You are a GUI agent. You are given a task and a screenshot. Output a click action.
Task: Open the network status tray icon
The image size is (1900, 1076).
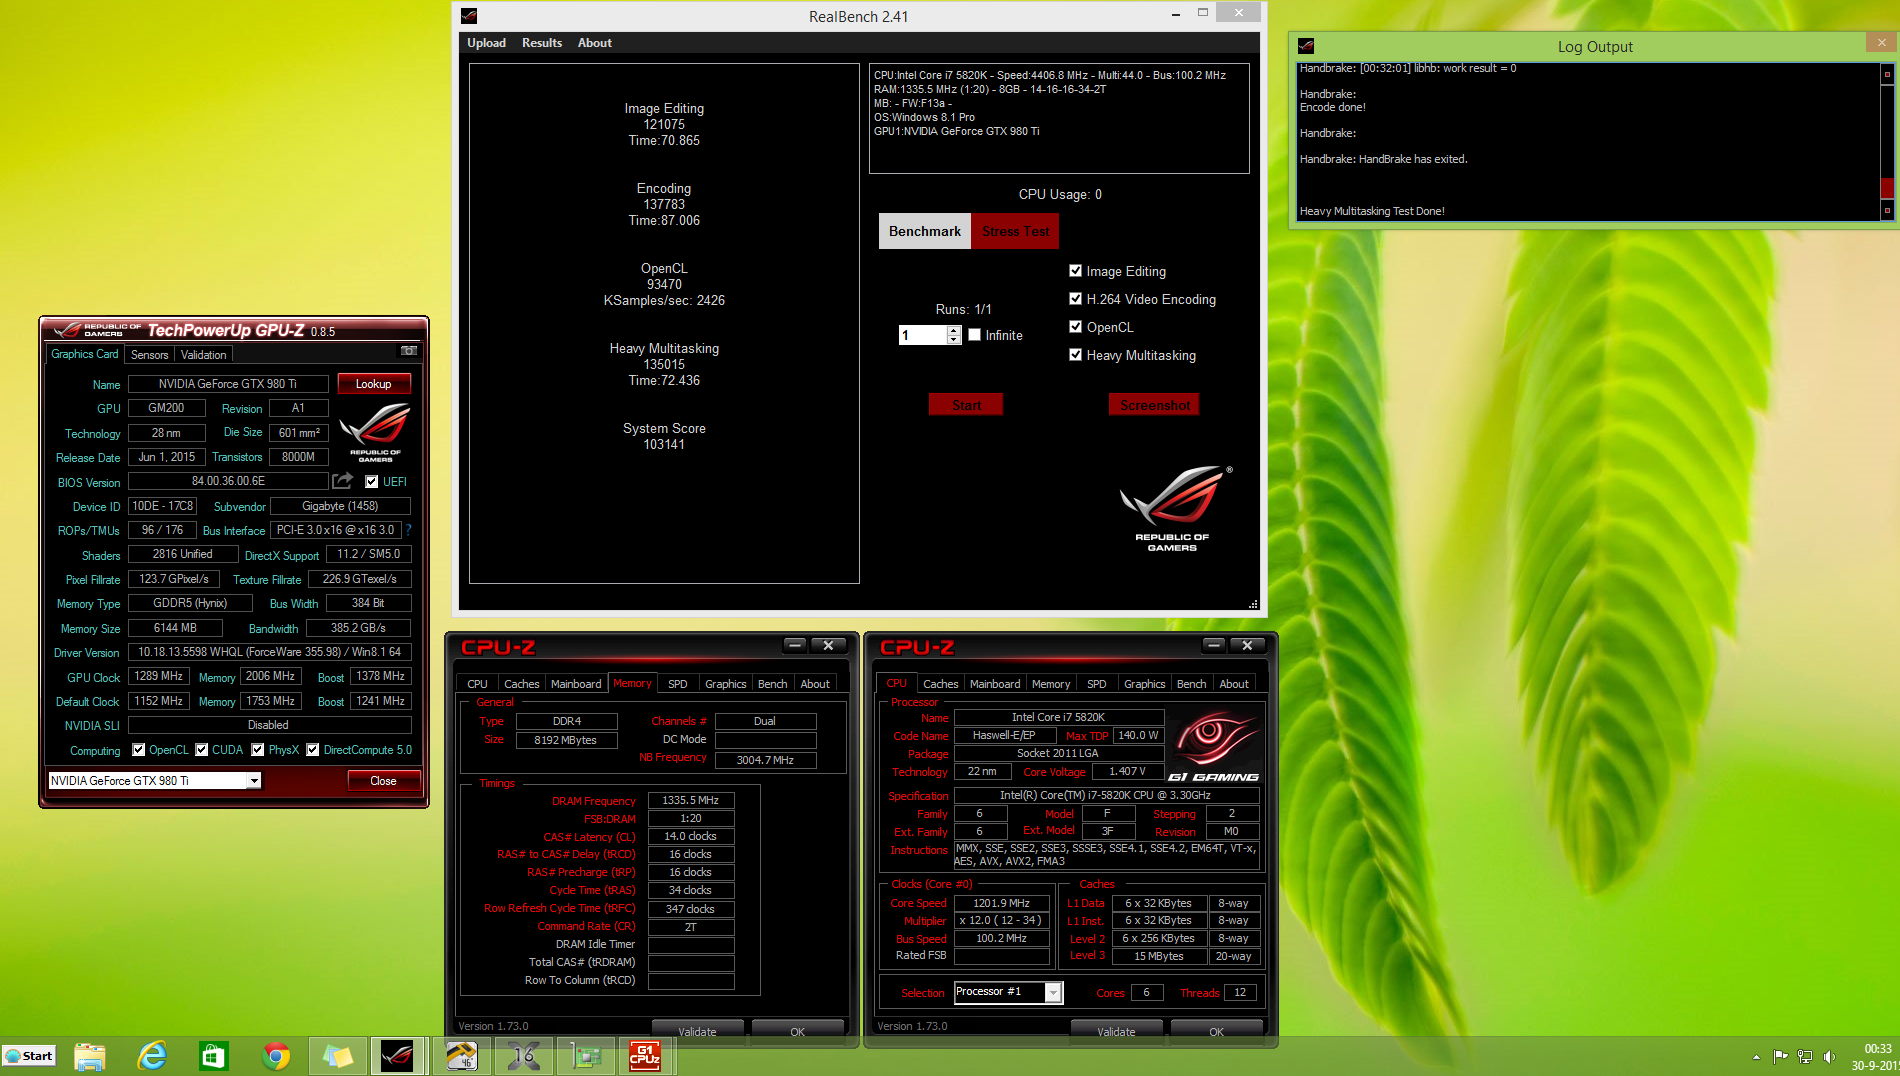tap(1805, 1057)
